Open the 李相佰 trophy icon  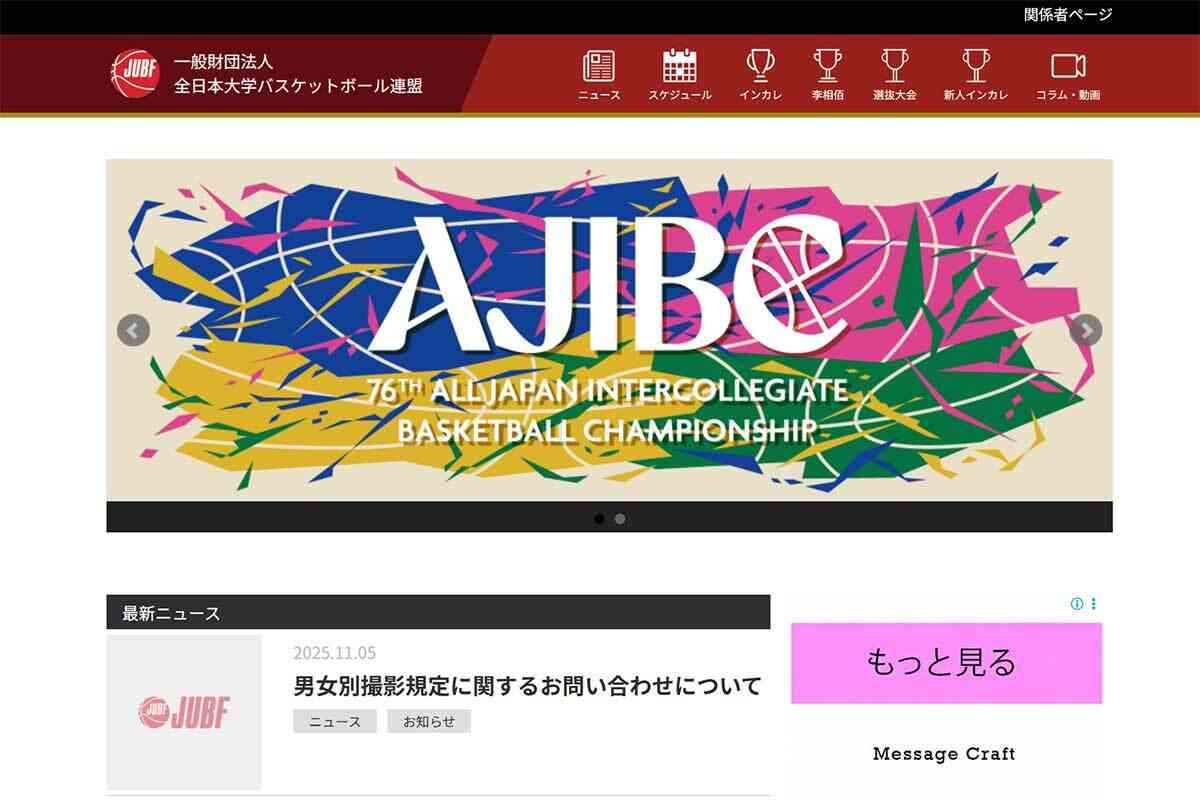[x=828, y=66]
